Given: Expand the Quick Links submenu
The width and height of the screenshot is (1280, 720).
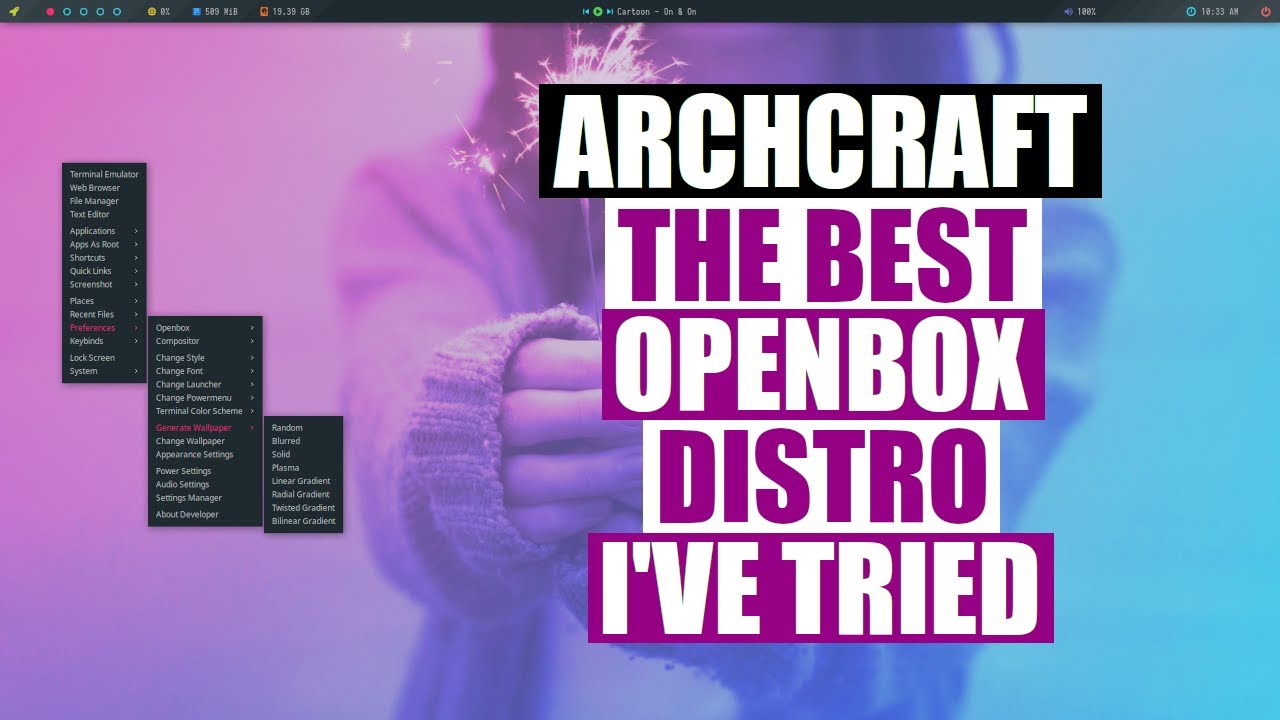Looking at the screenshot, I should point(104,271).
